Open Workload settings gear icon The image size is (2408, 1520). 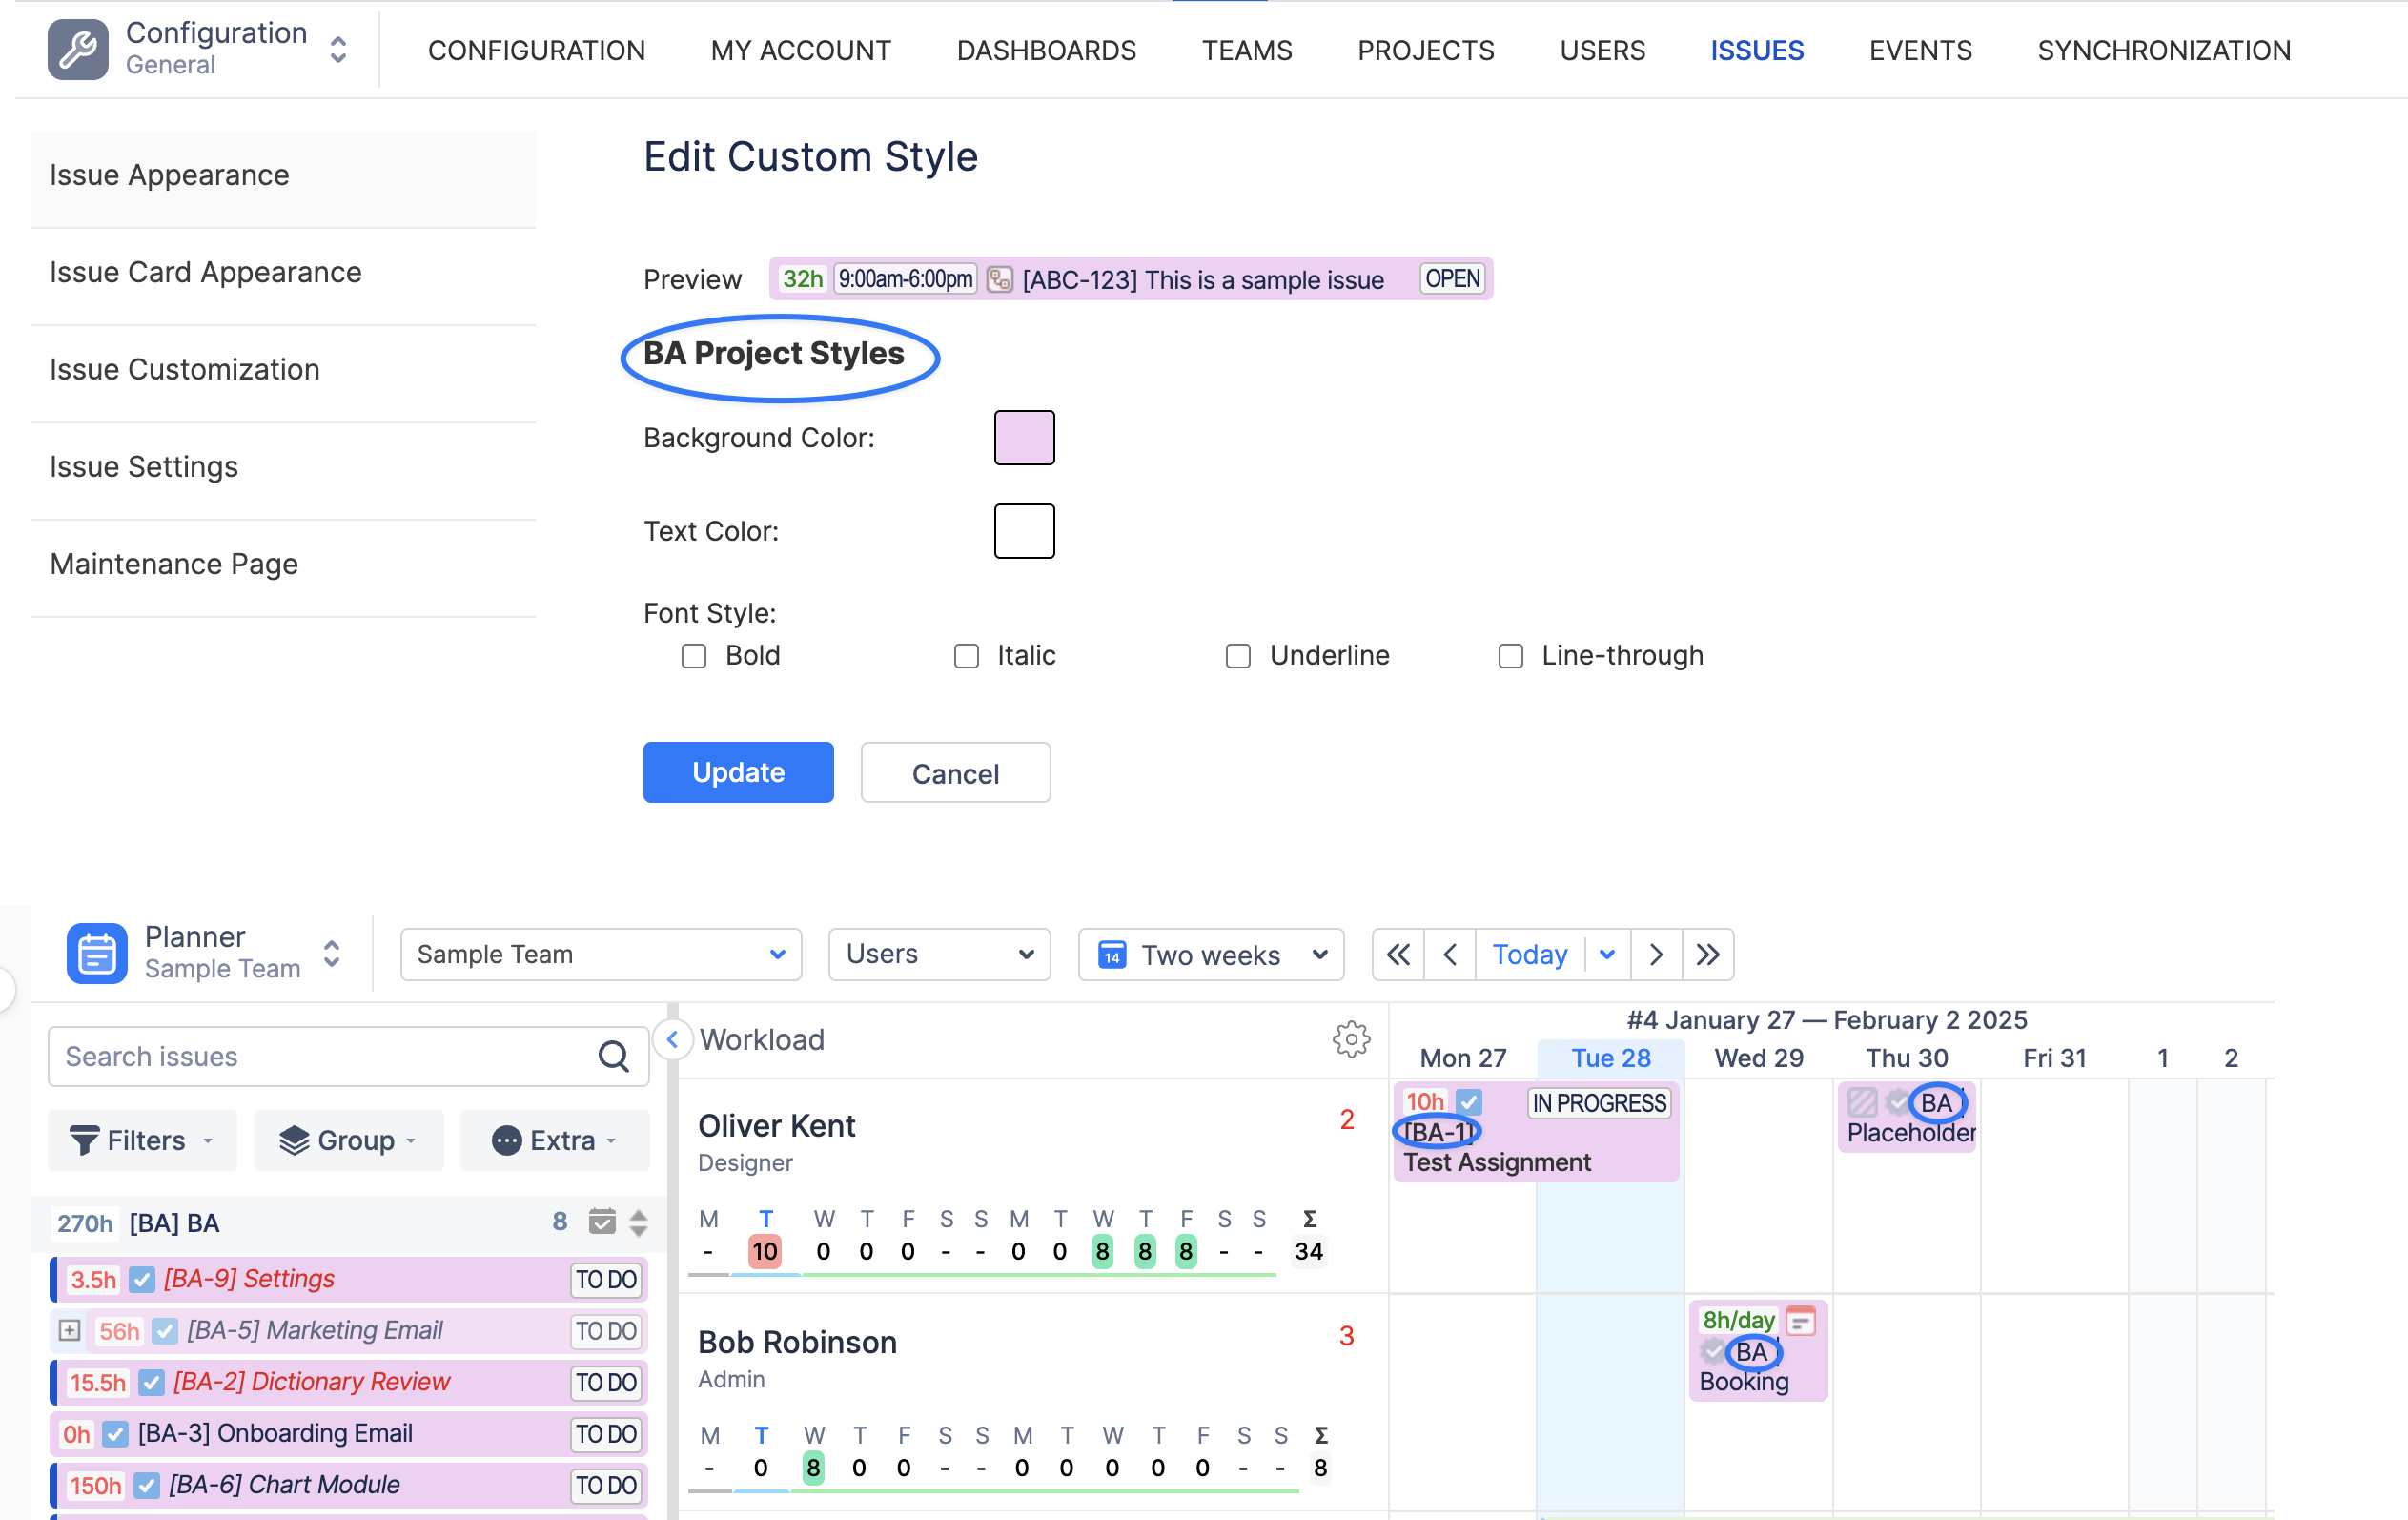pos(1350,1040)
